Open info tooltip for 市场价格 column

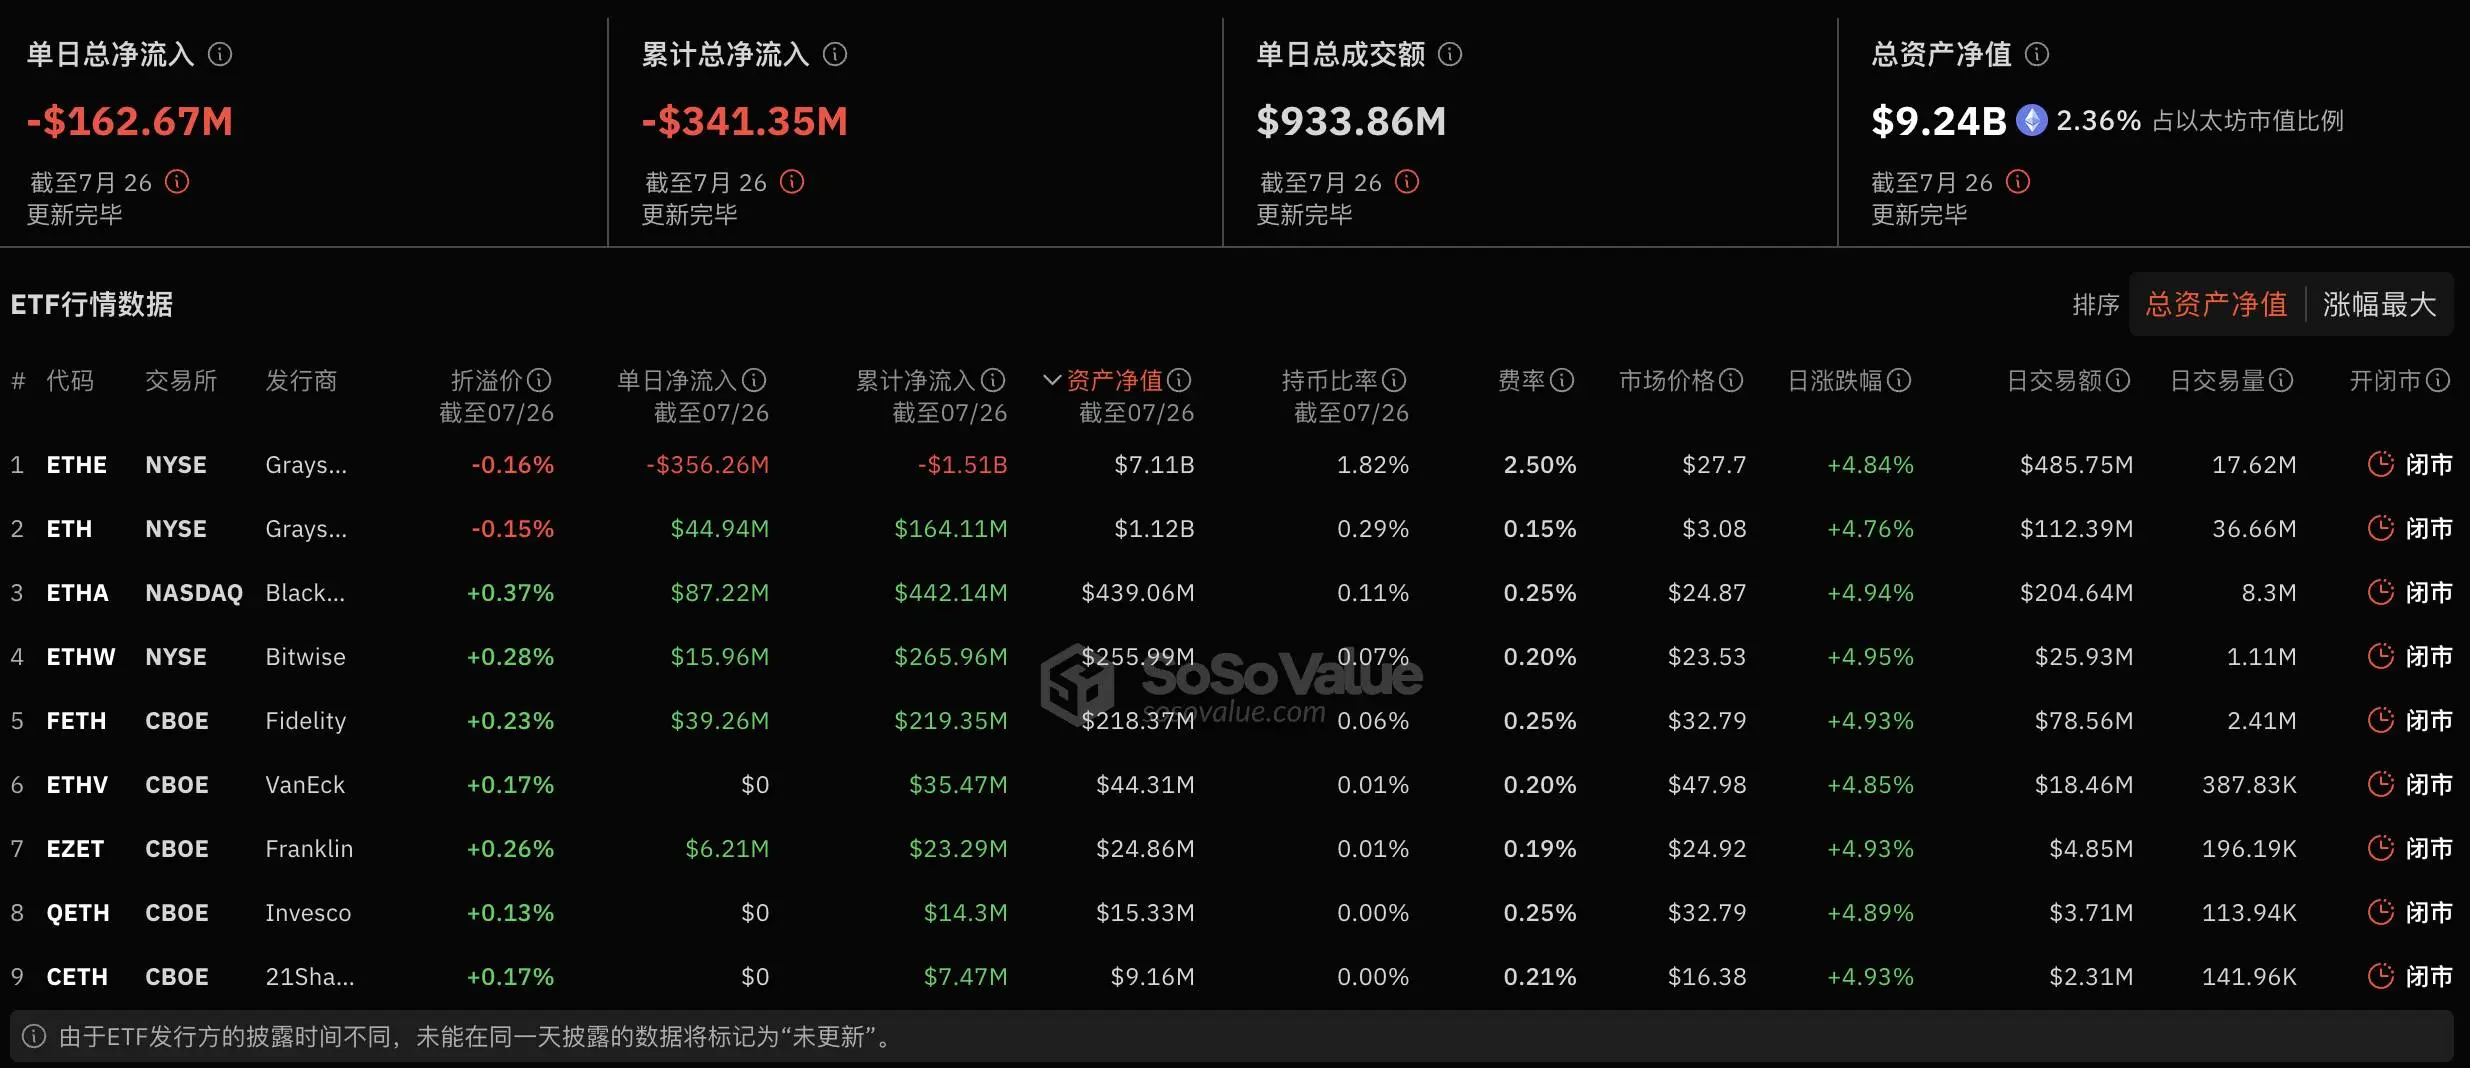click(x=1731, y=380)
